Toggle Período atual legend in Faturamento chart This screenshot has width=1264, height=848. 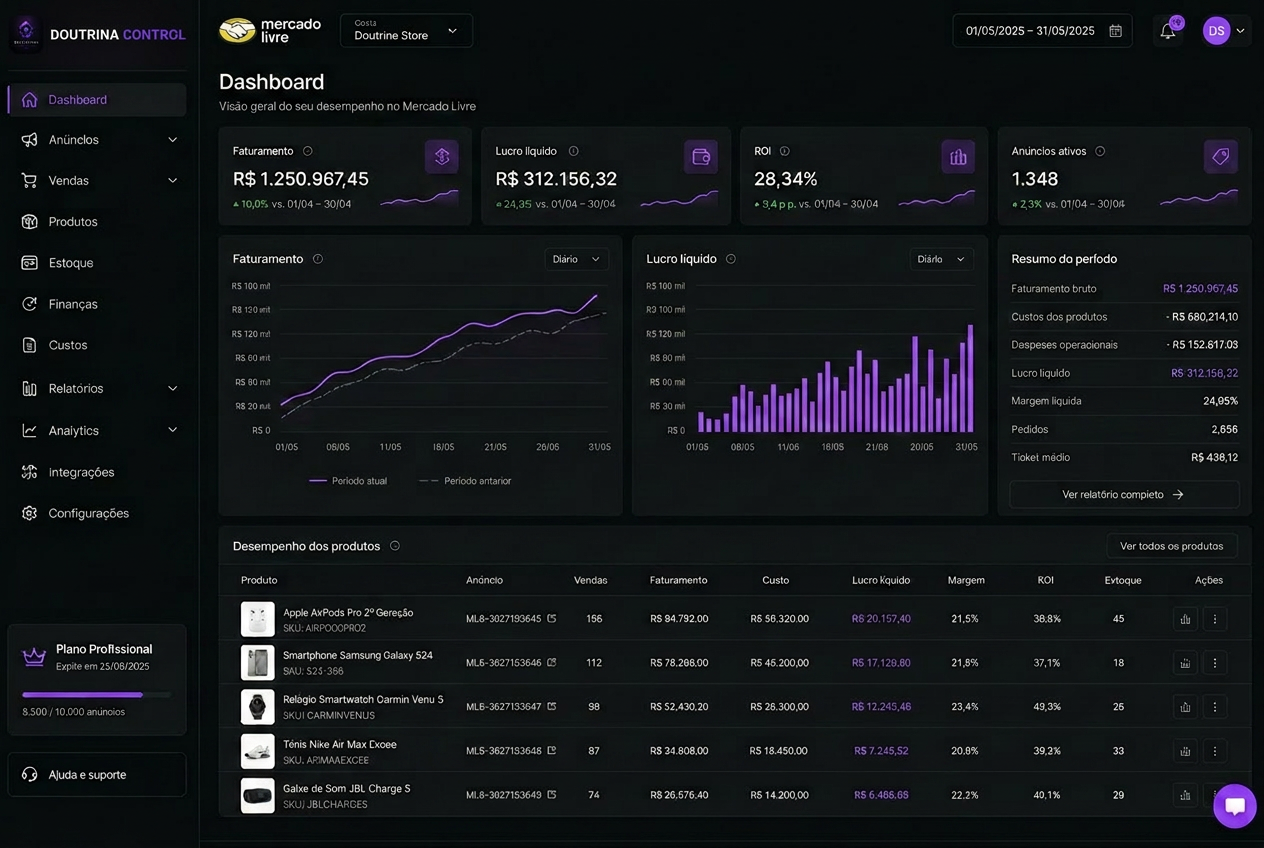(x=348, y=481)
